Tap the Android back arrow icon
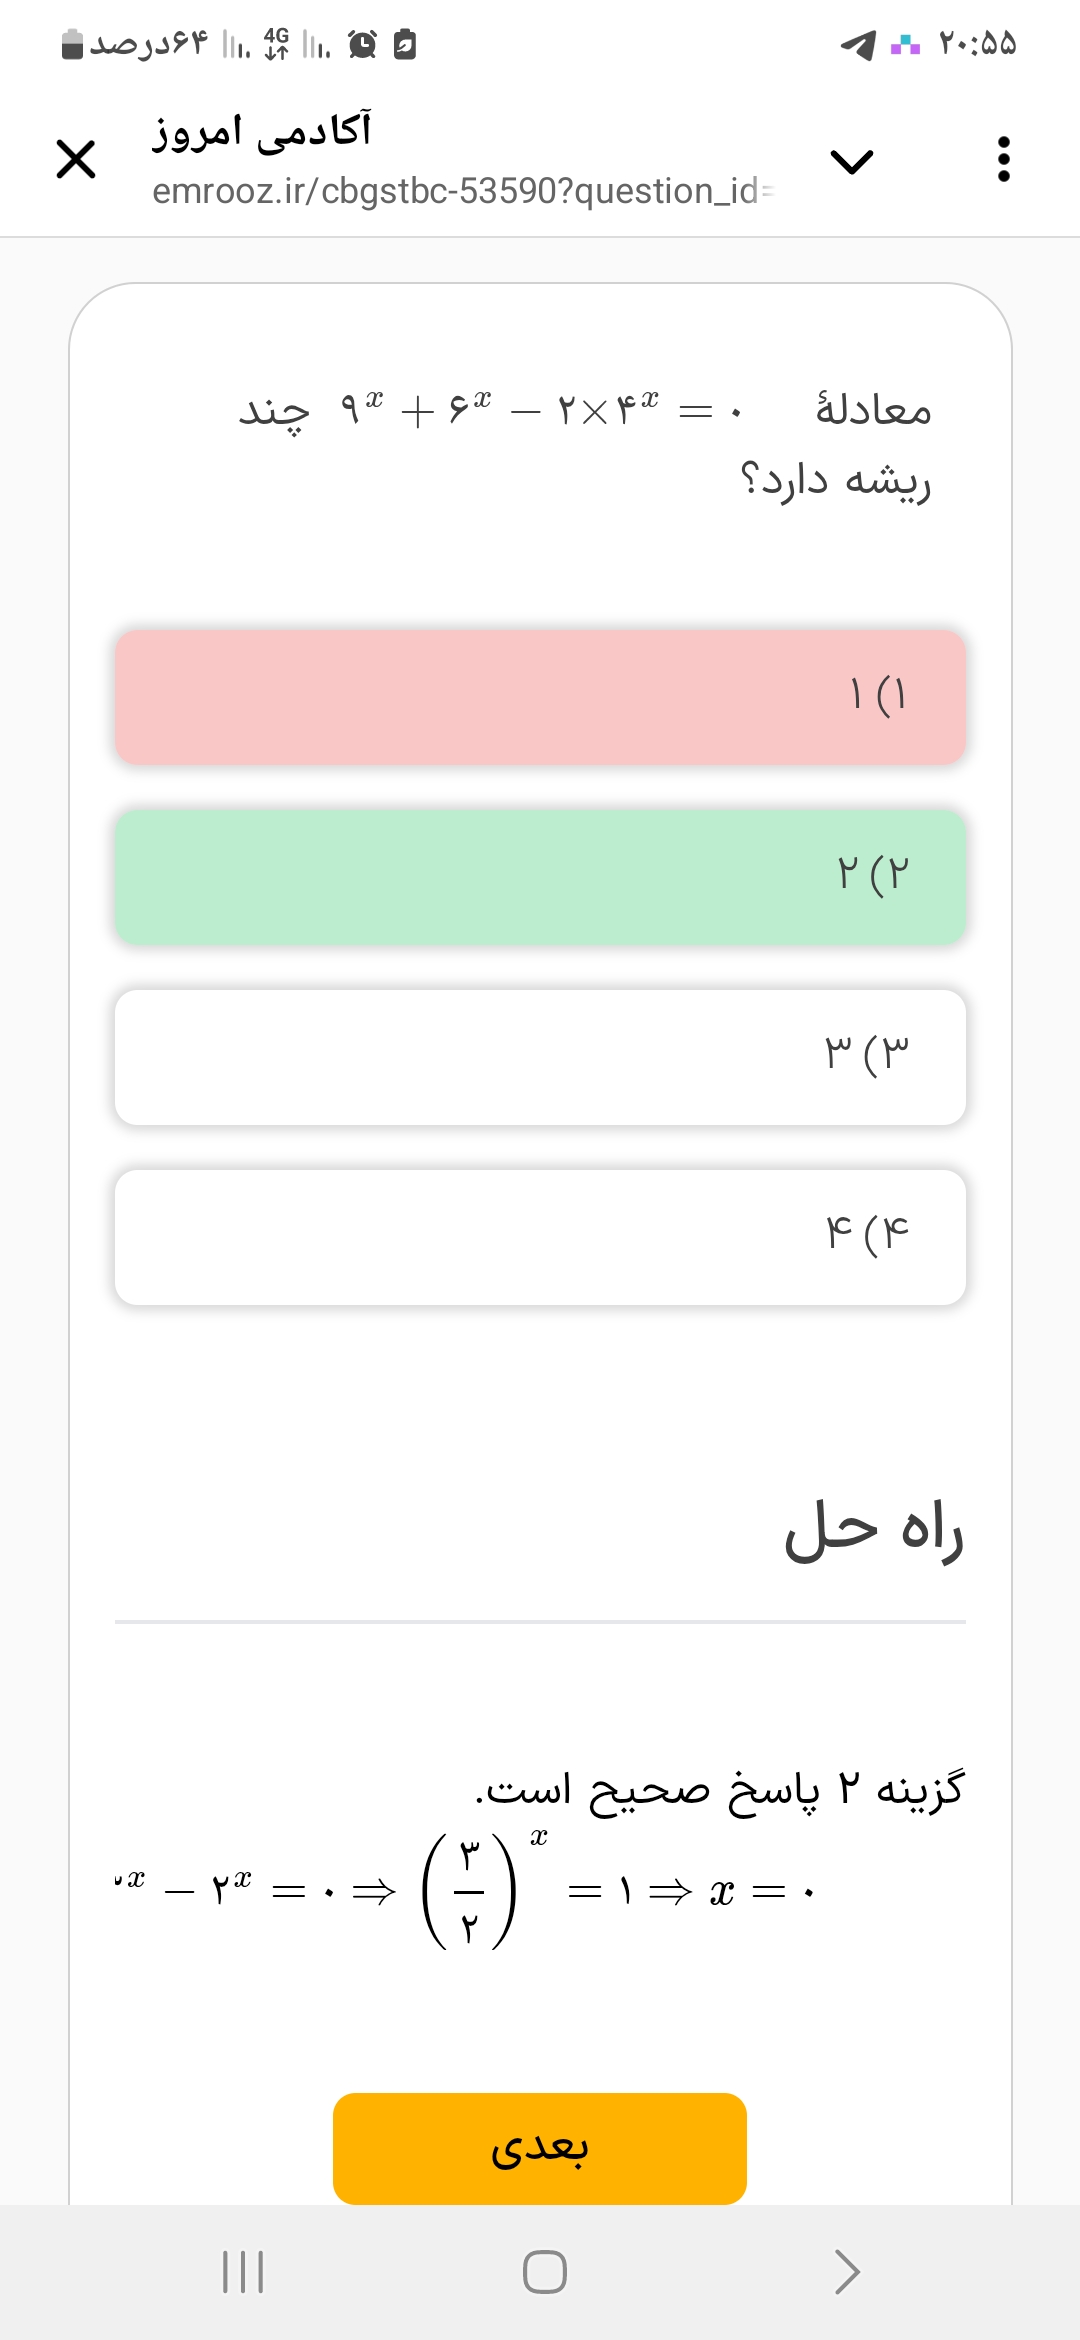The width and height of the screenshot is (1080, 2340). 846,2271
